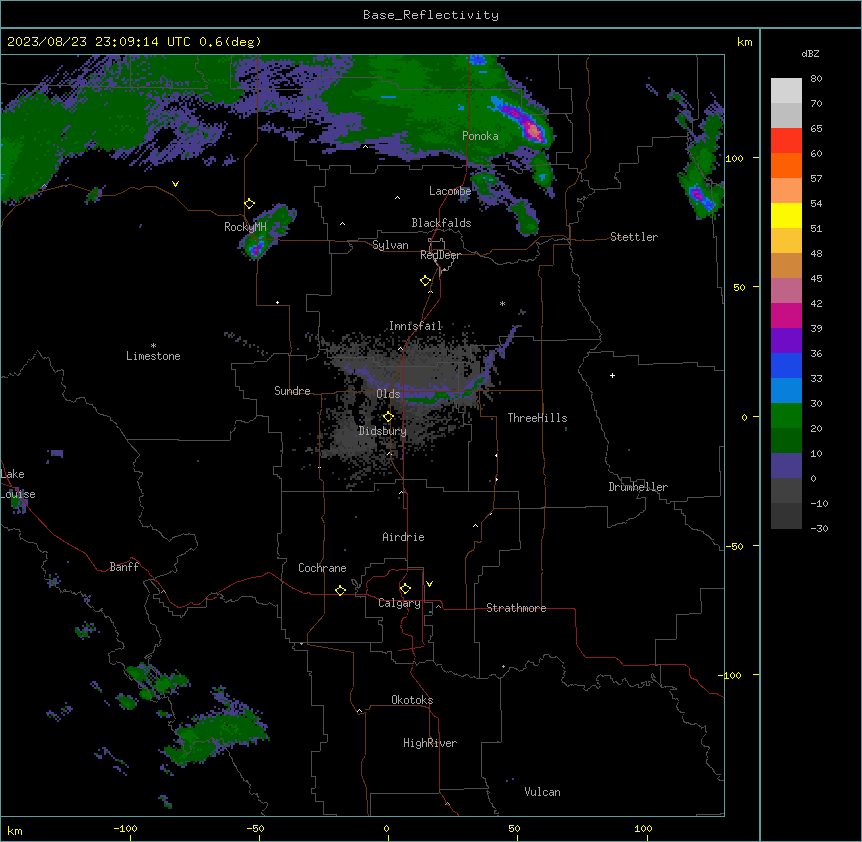Pick the yellow 54-51 dBZ legend swatch
This screenshot has height=842, width=862.
(786, 216)
